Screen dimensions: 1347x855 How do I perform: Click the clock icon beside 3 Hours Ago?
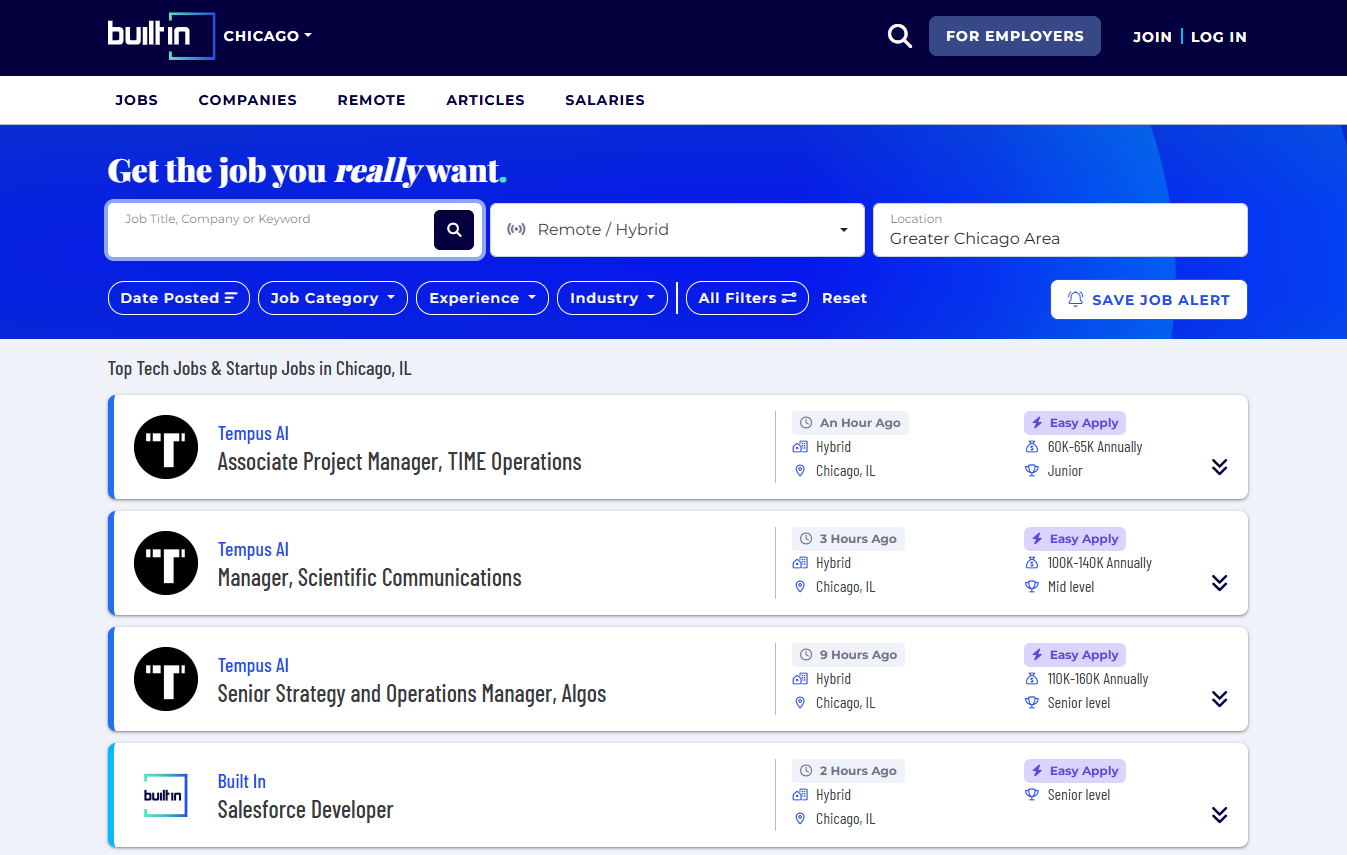tap(806, 539)
